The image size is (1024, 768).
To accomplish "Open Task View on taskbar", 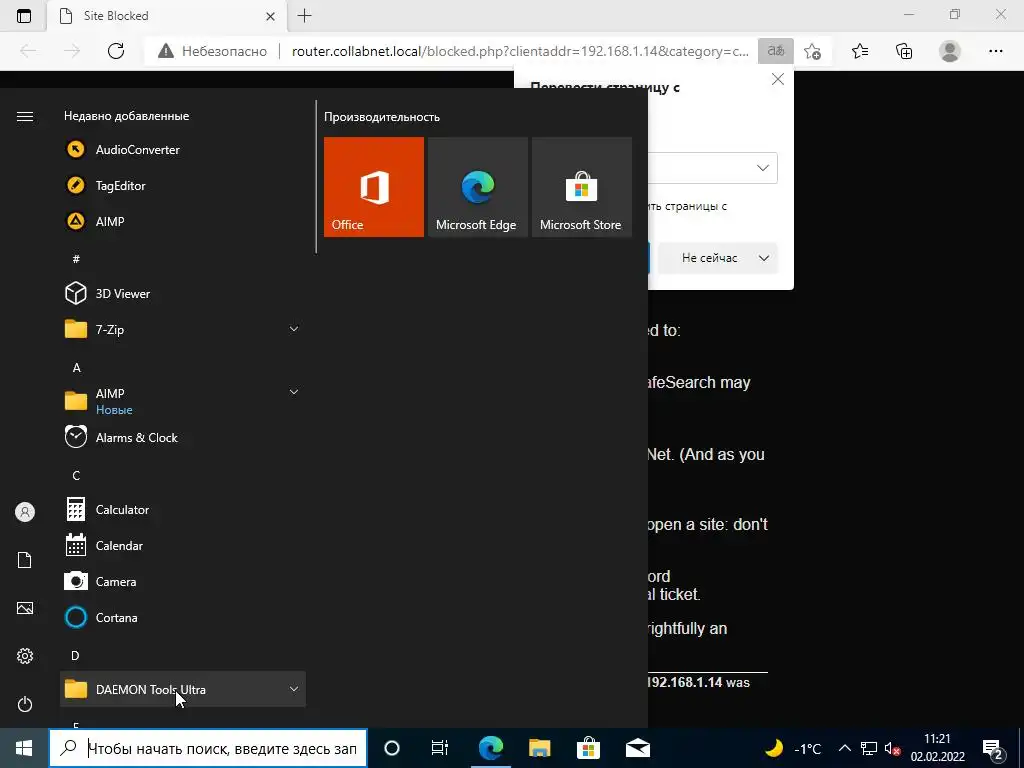I will 440,748.
